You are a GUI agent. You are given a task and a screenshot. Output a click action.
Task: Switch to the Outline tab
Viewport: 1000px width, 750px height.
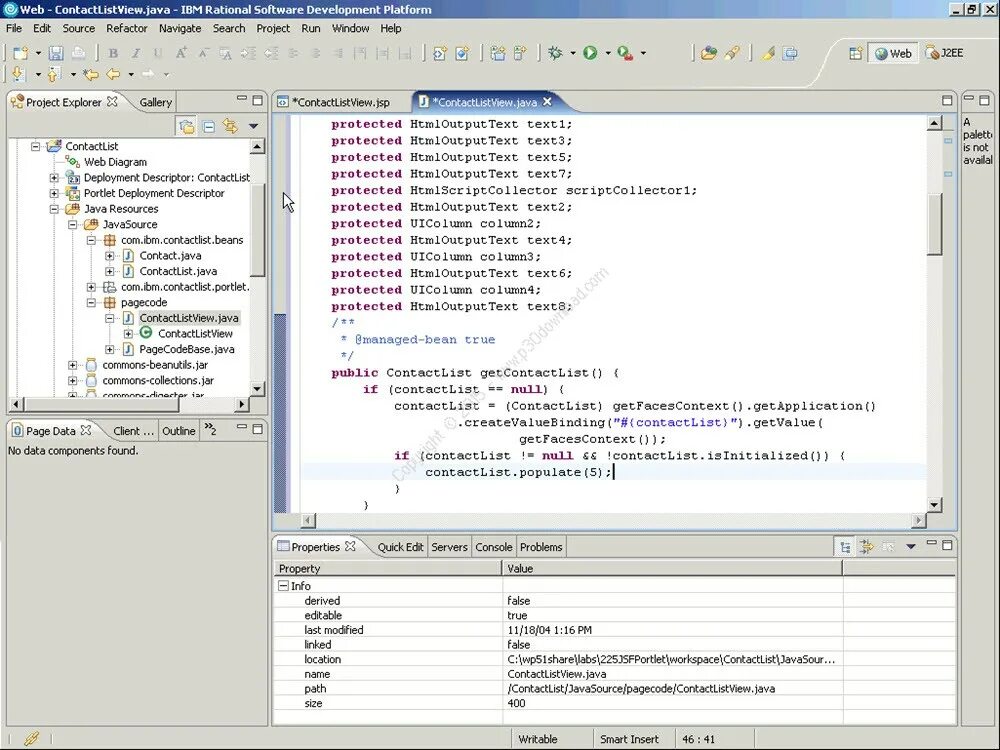click(179, 431)
